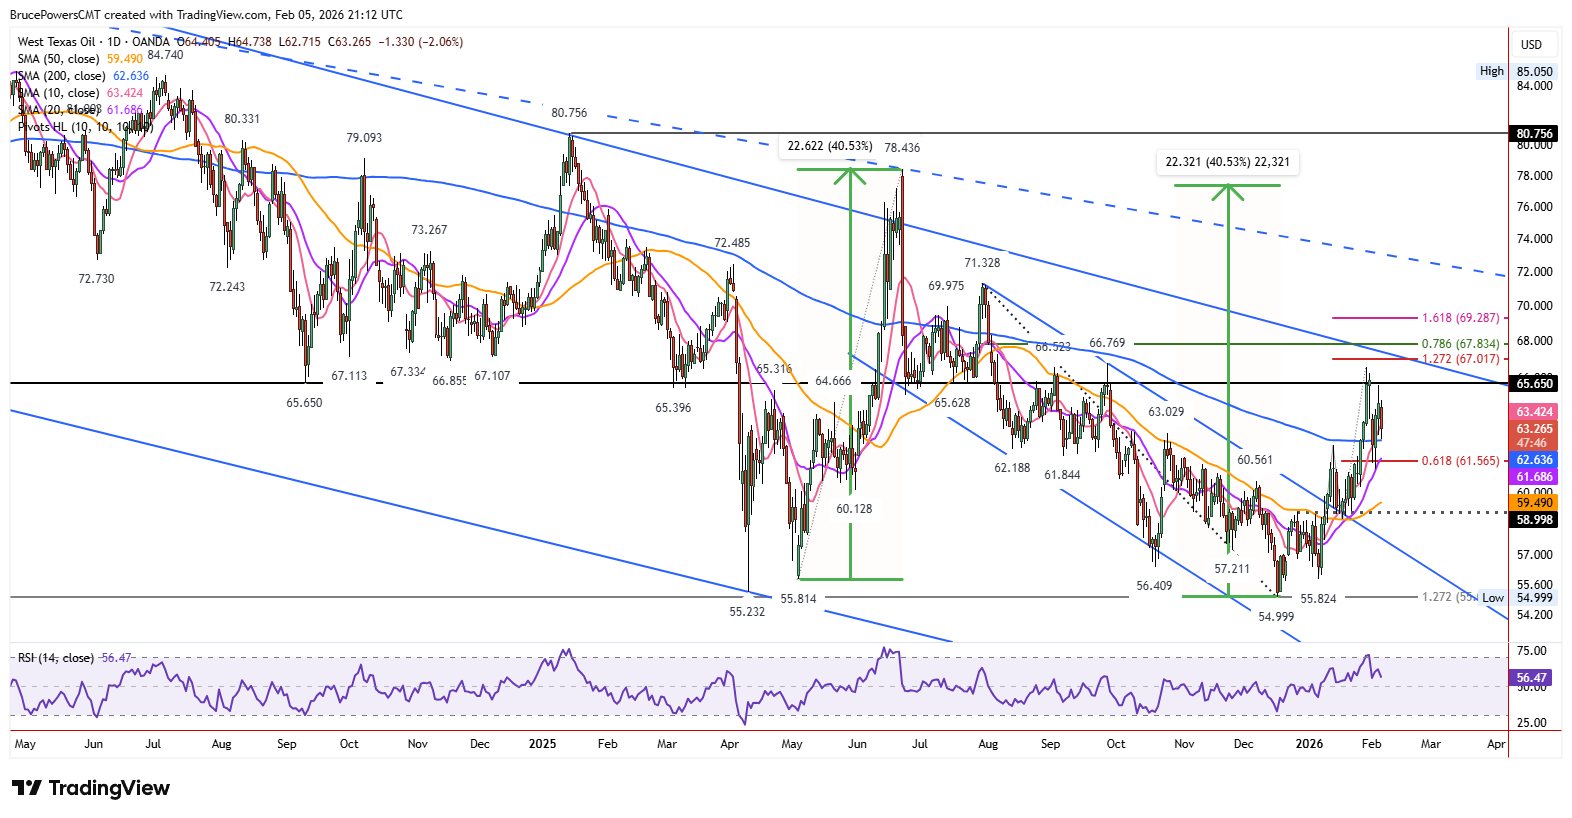Click the pink 63.424 SMA price tag

pyautogui.click(x=1534, y=412)
